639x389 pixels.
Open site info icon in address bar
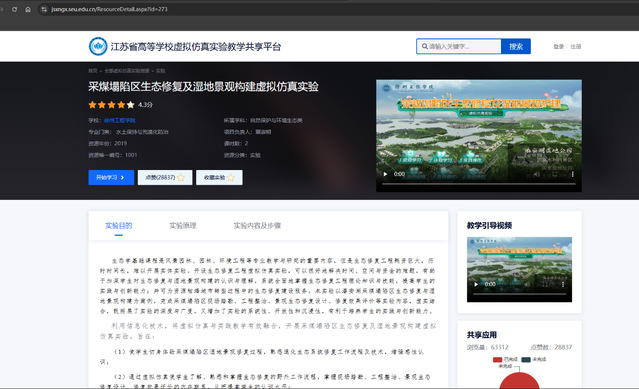44,9
